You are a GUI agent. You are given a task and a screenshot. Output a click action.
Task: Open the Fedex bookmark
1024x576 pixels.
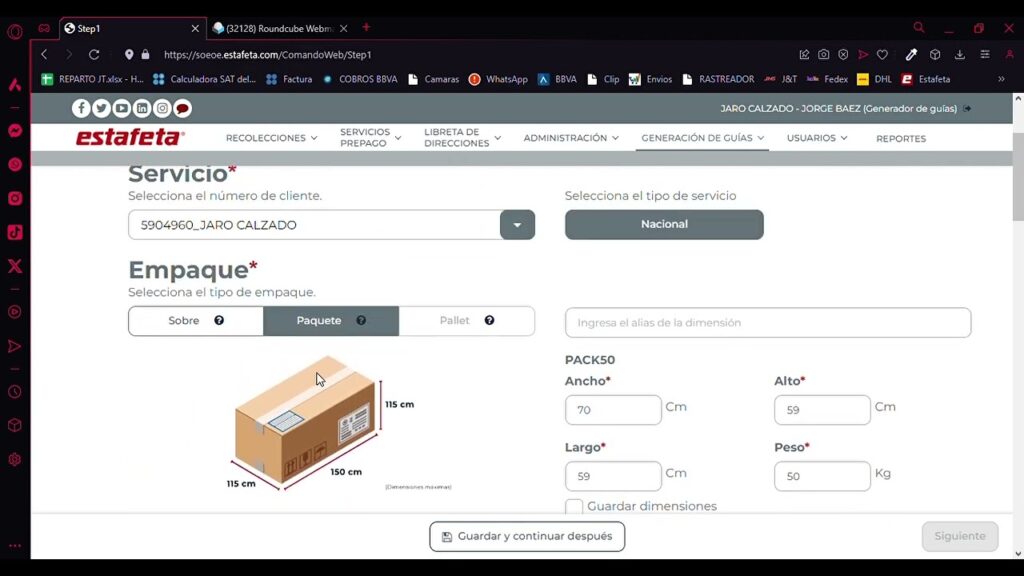(x=827, y=79)
